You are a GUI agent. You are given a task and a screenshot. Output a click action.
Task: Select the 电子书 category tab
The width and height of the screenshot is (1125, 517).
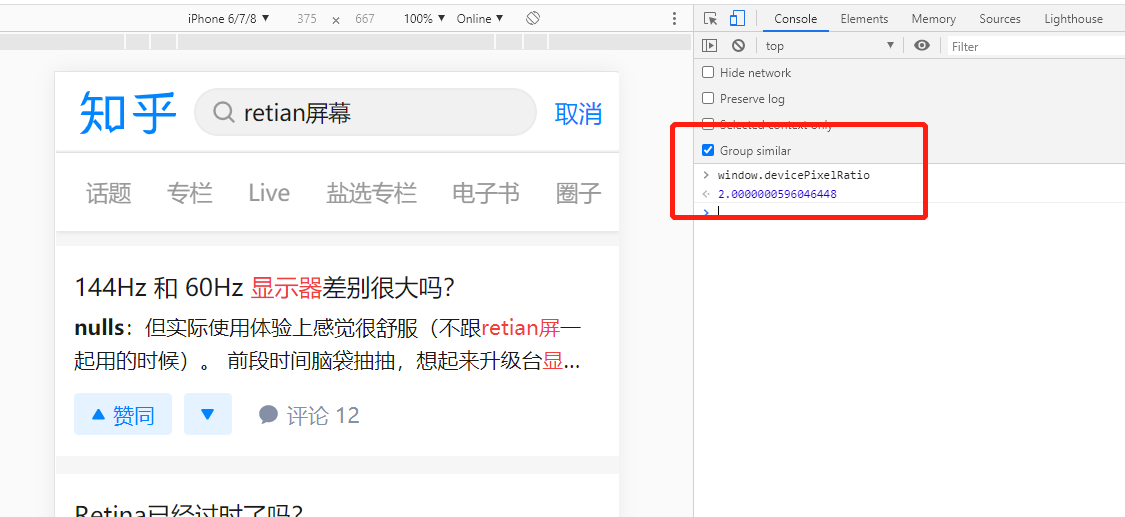point(486,193)
